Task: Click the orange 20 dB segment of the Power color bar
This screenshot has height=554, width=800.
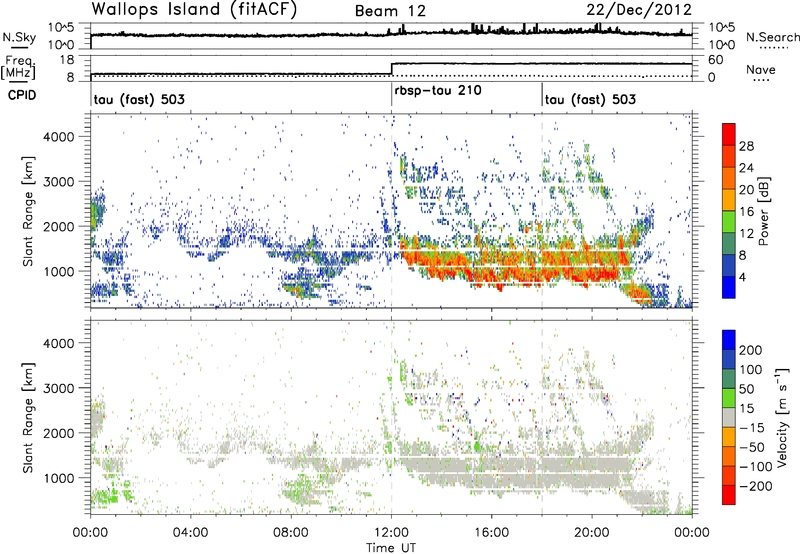Action: pos(729,199)
